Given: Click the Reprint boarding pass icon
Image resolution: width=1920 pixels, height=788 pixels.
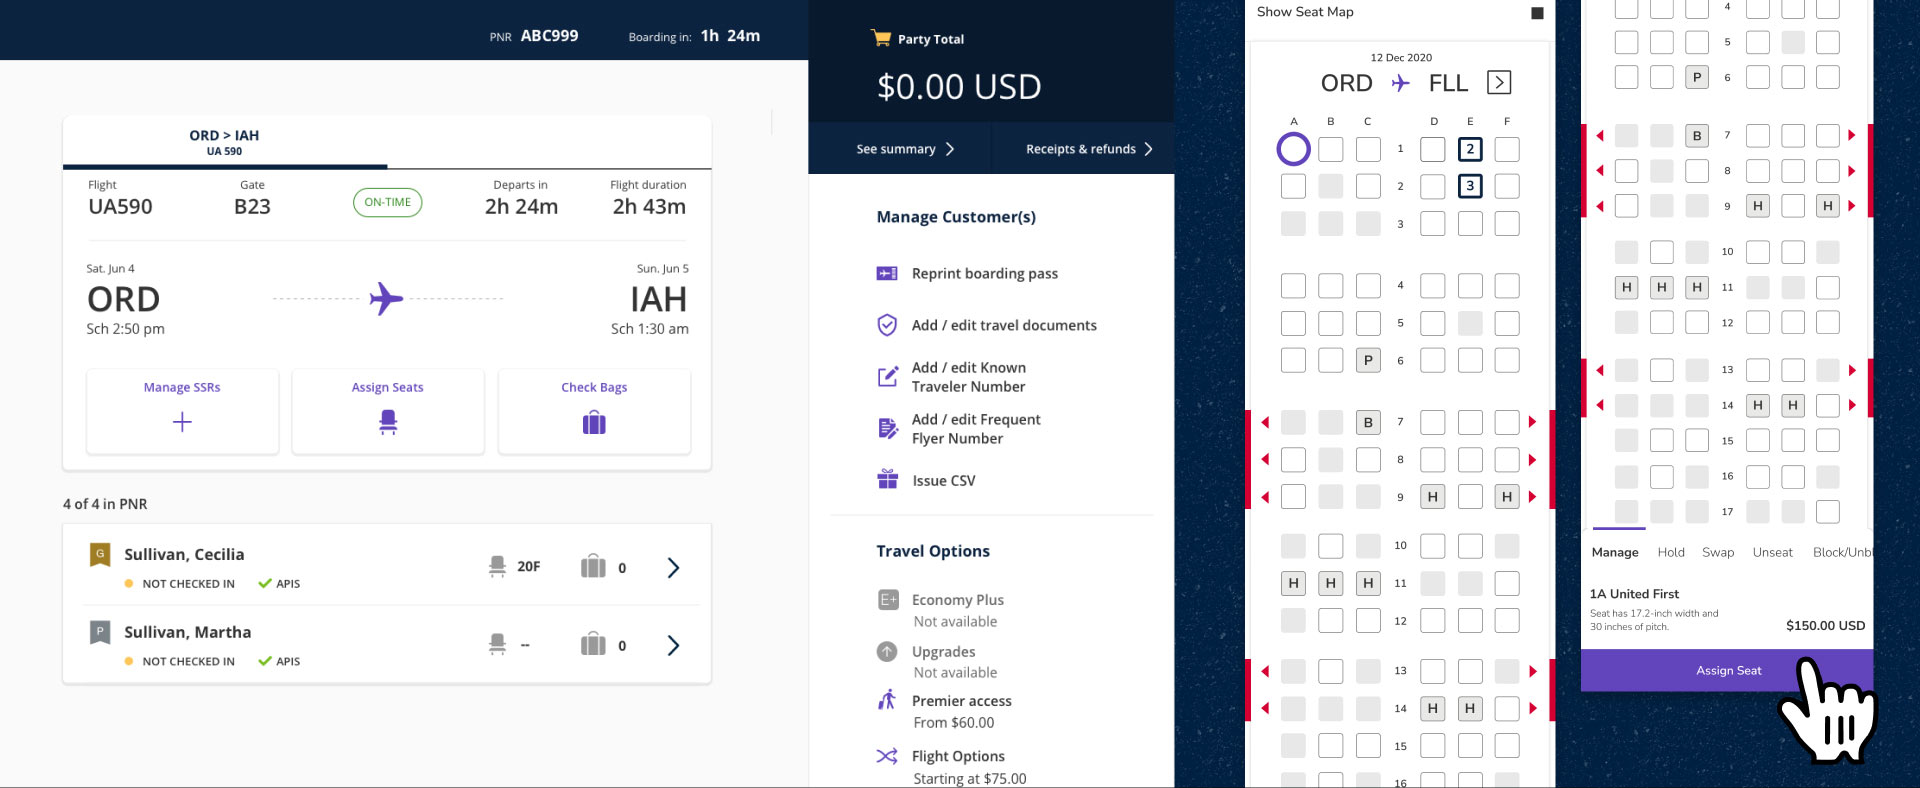Looking at the screenshot, I should tap(887, 273).
